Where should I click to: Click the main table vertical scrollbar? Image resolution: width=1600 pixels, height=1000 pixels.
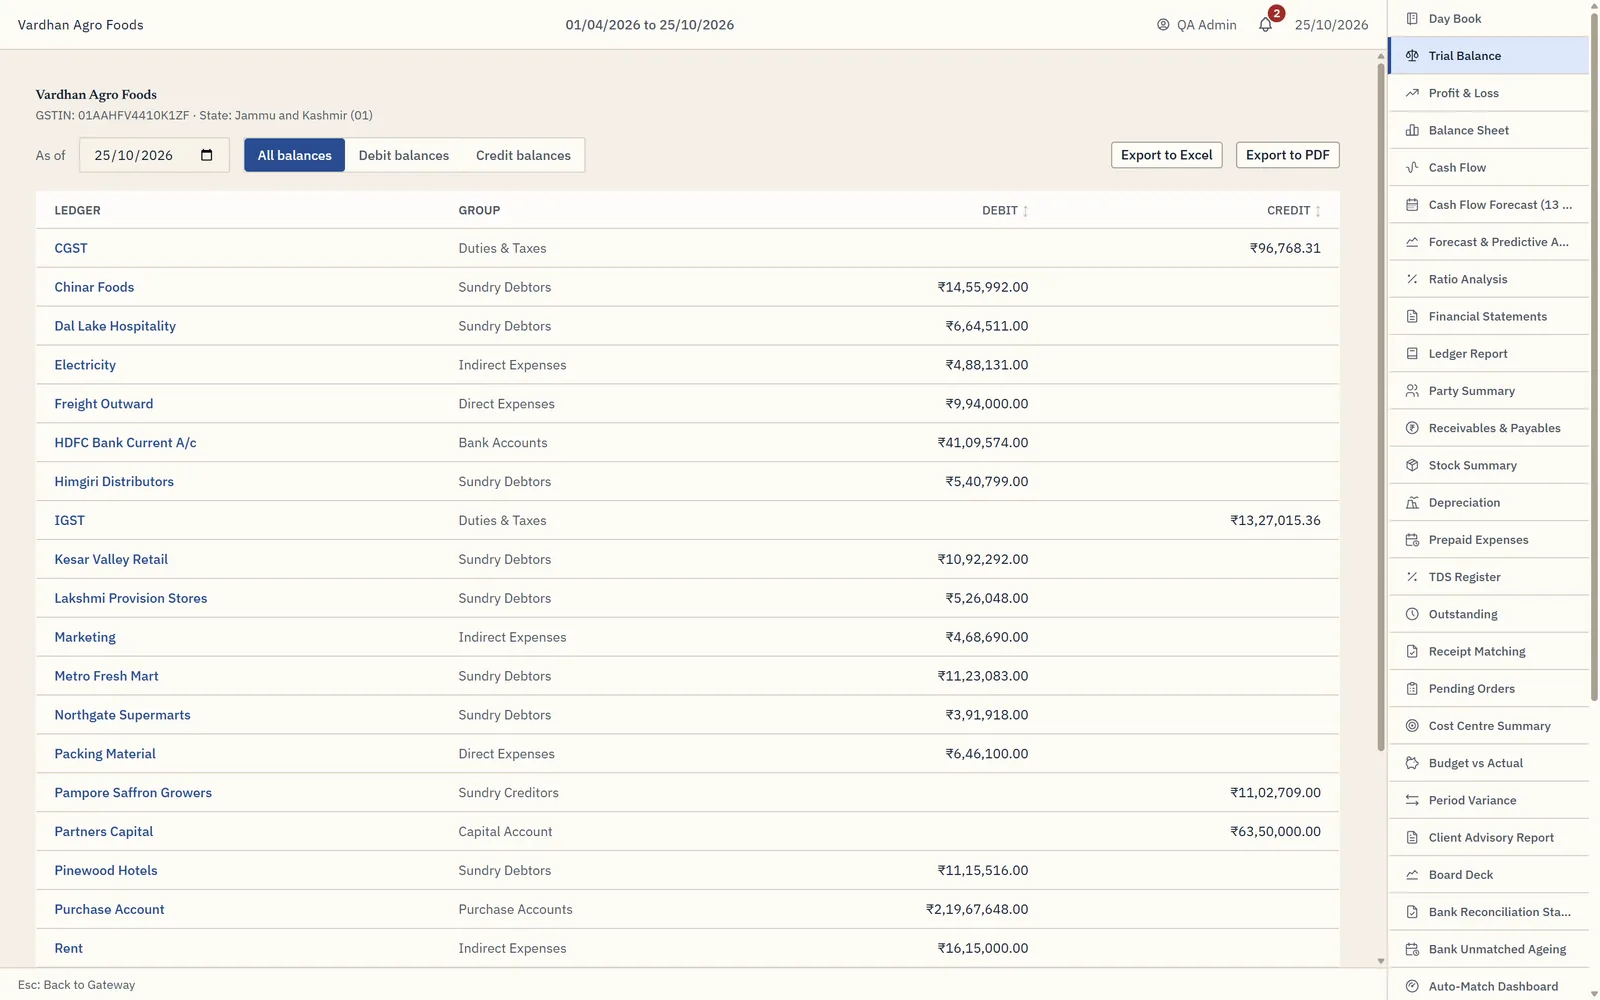(1381, 405)
